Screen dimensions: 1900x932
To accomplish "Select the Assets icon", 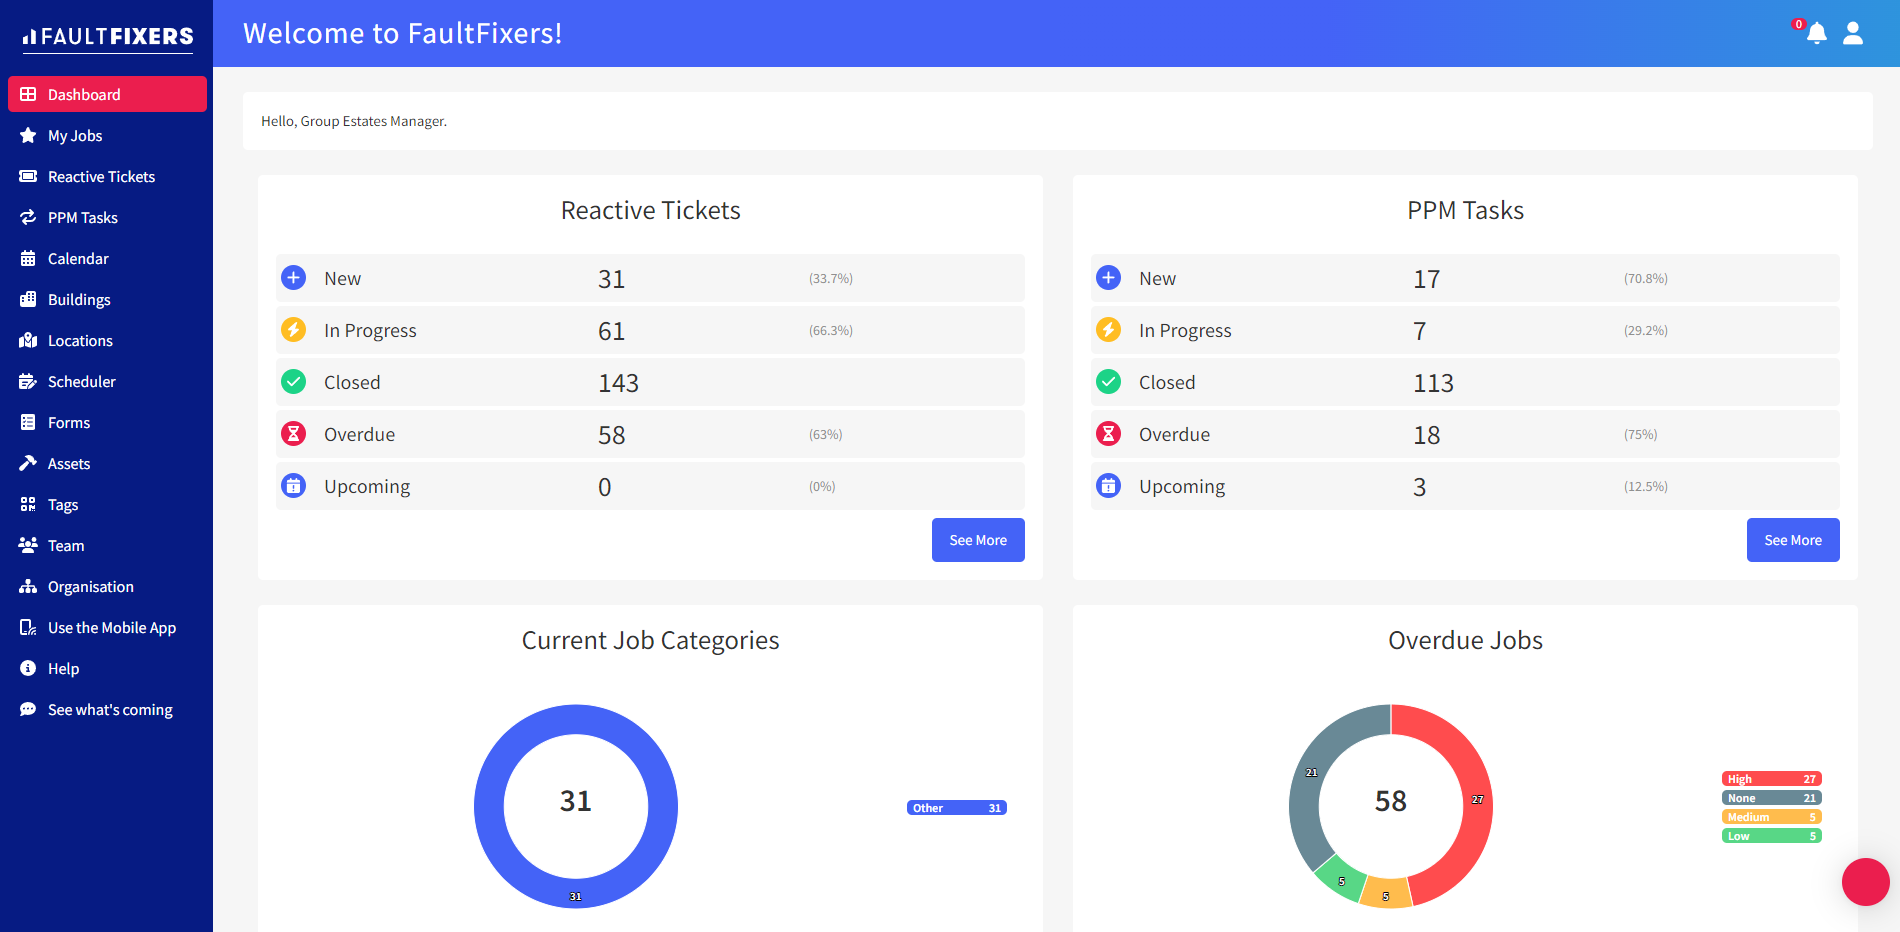I will click(28, 463).
